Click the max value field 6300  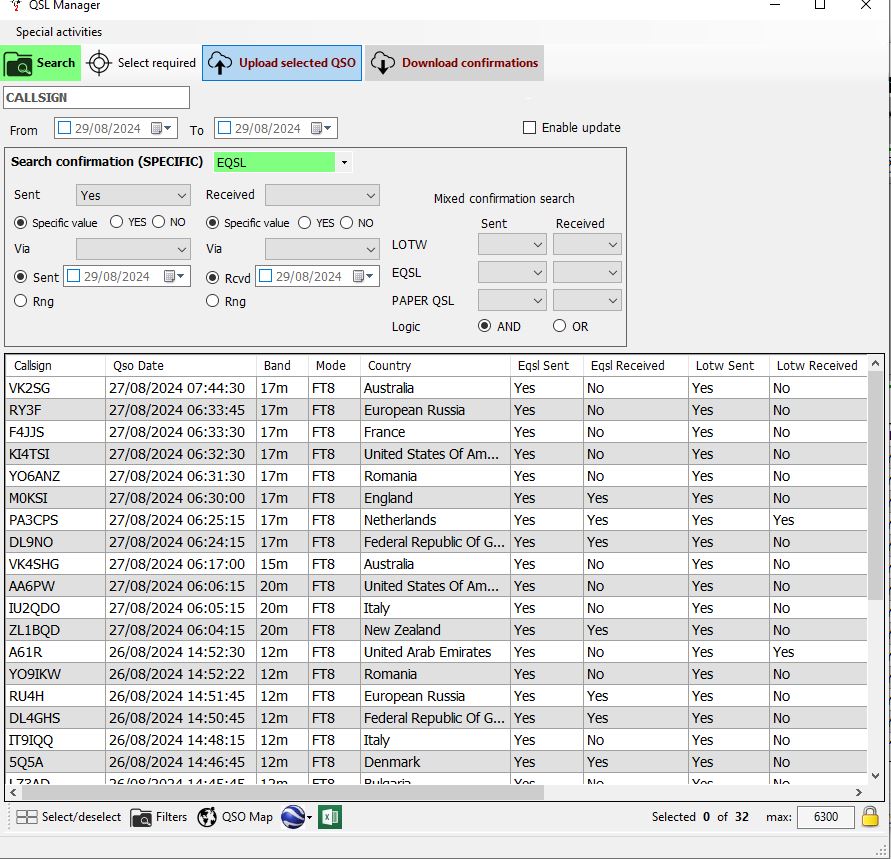point(825,817)
